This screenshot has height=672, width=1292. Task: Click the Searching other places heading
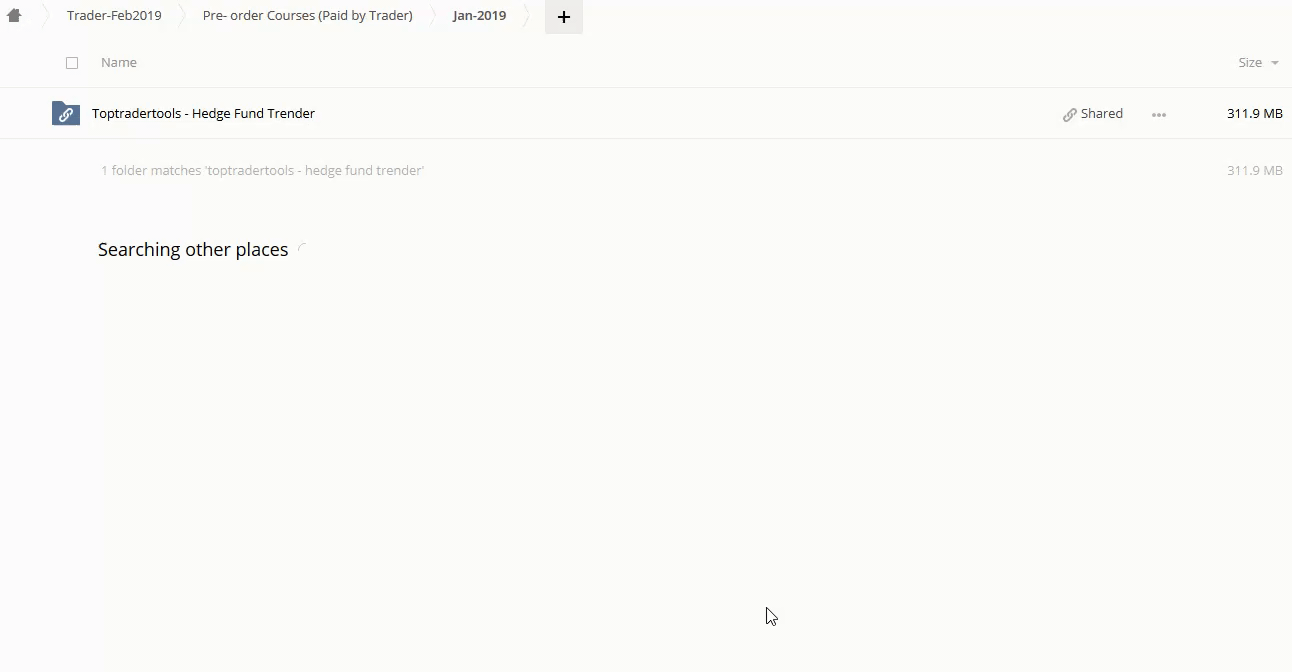[x=193, y=250]
